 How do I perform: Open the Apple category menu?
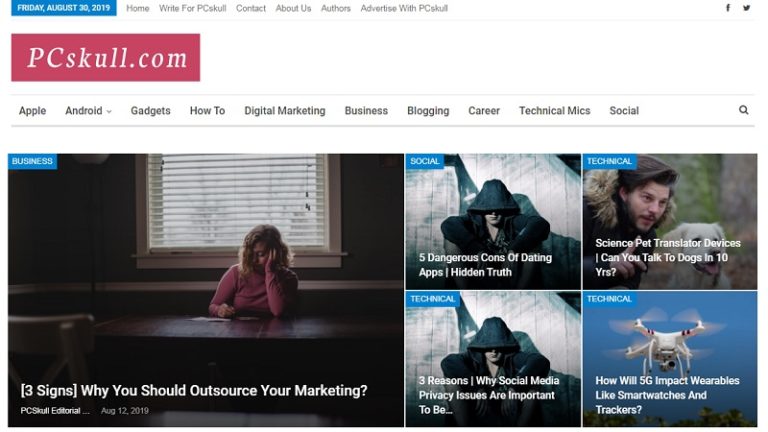(32, 111)
